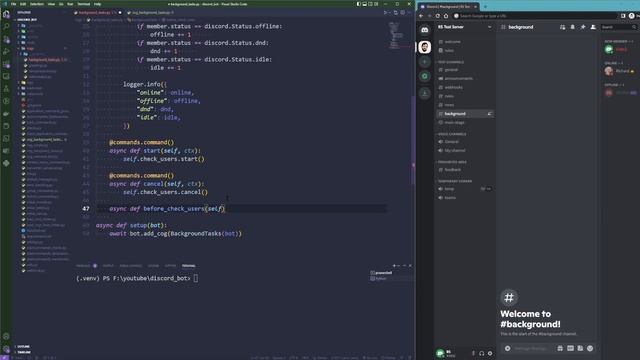Viewport: 640px width, 360px height.
Task: Open Threads icon in Discord channel header
Action: tap(562, 27)
